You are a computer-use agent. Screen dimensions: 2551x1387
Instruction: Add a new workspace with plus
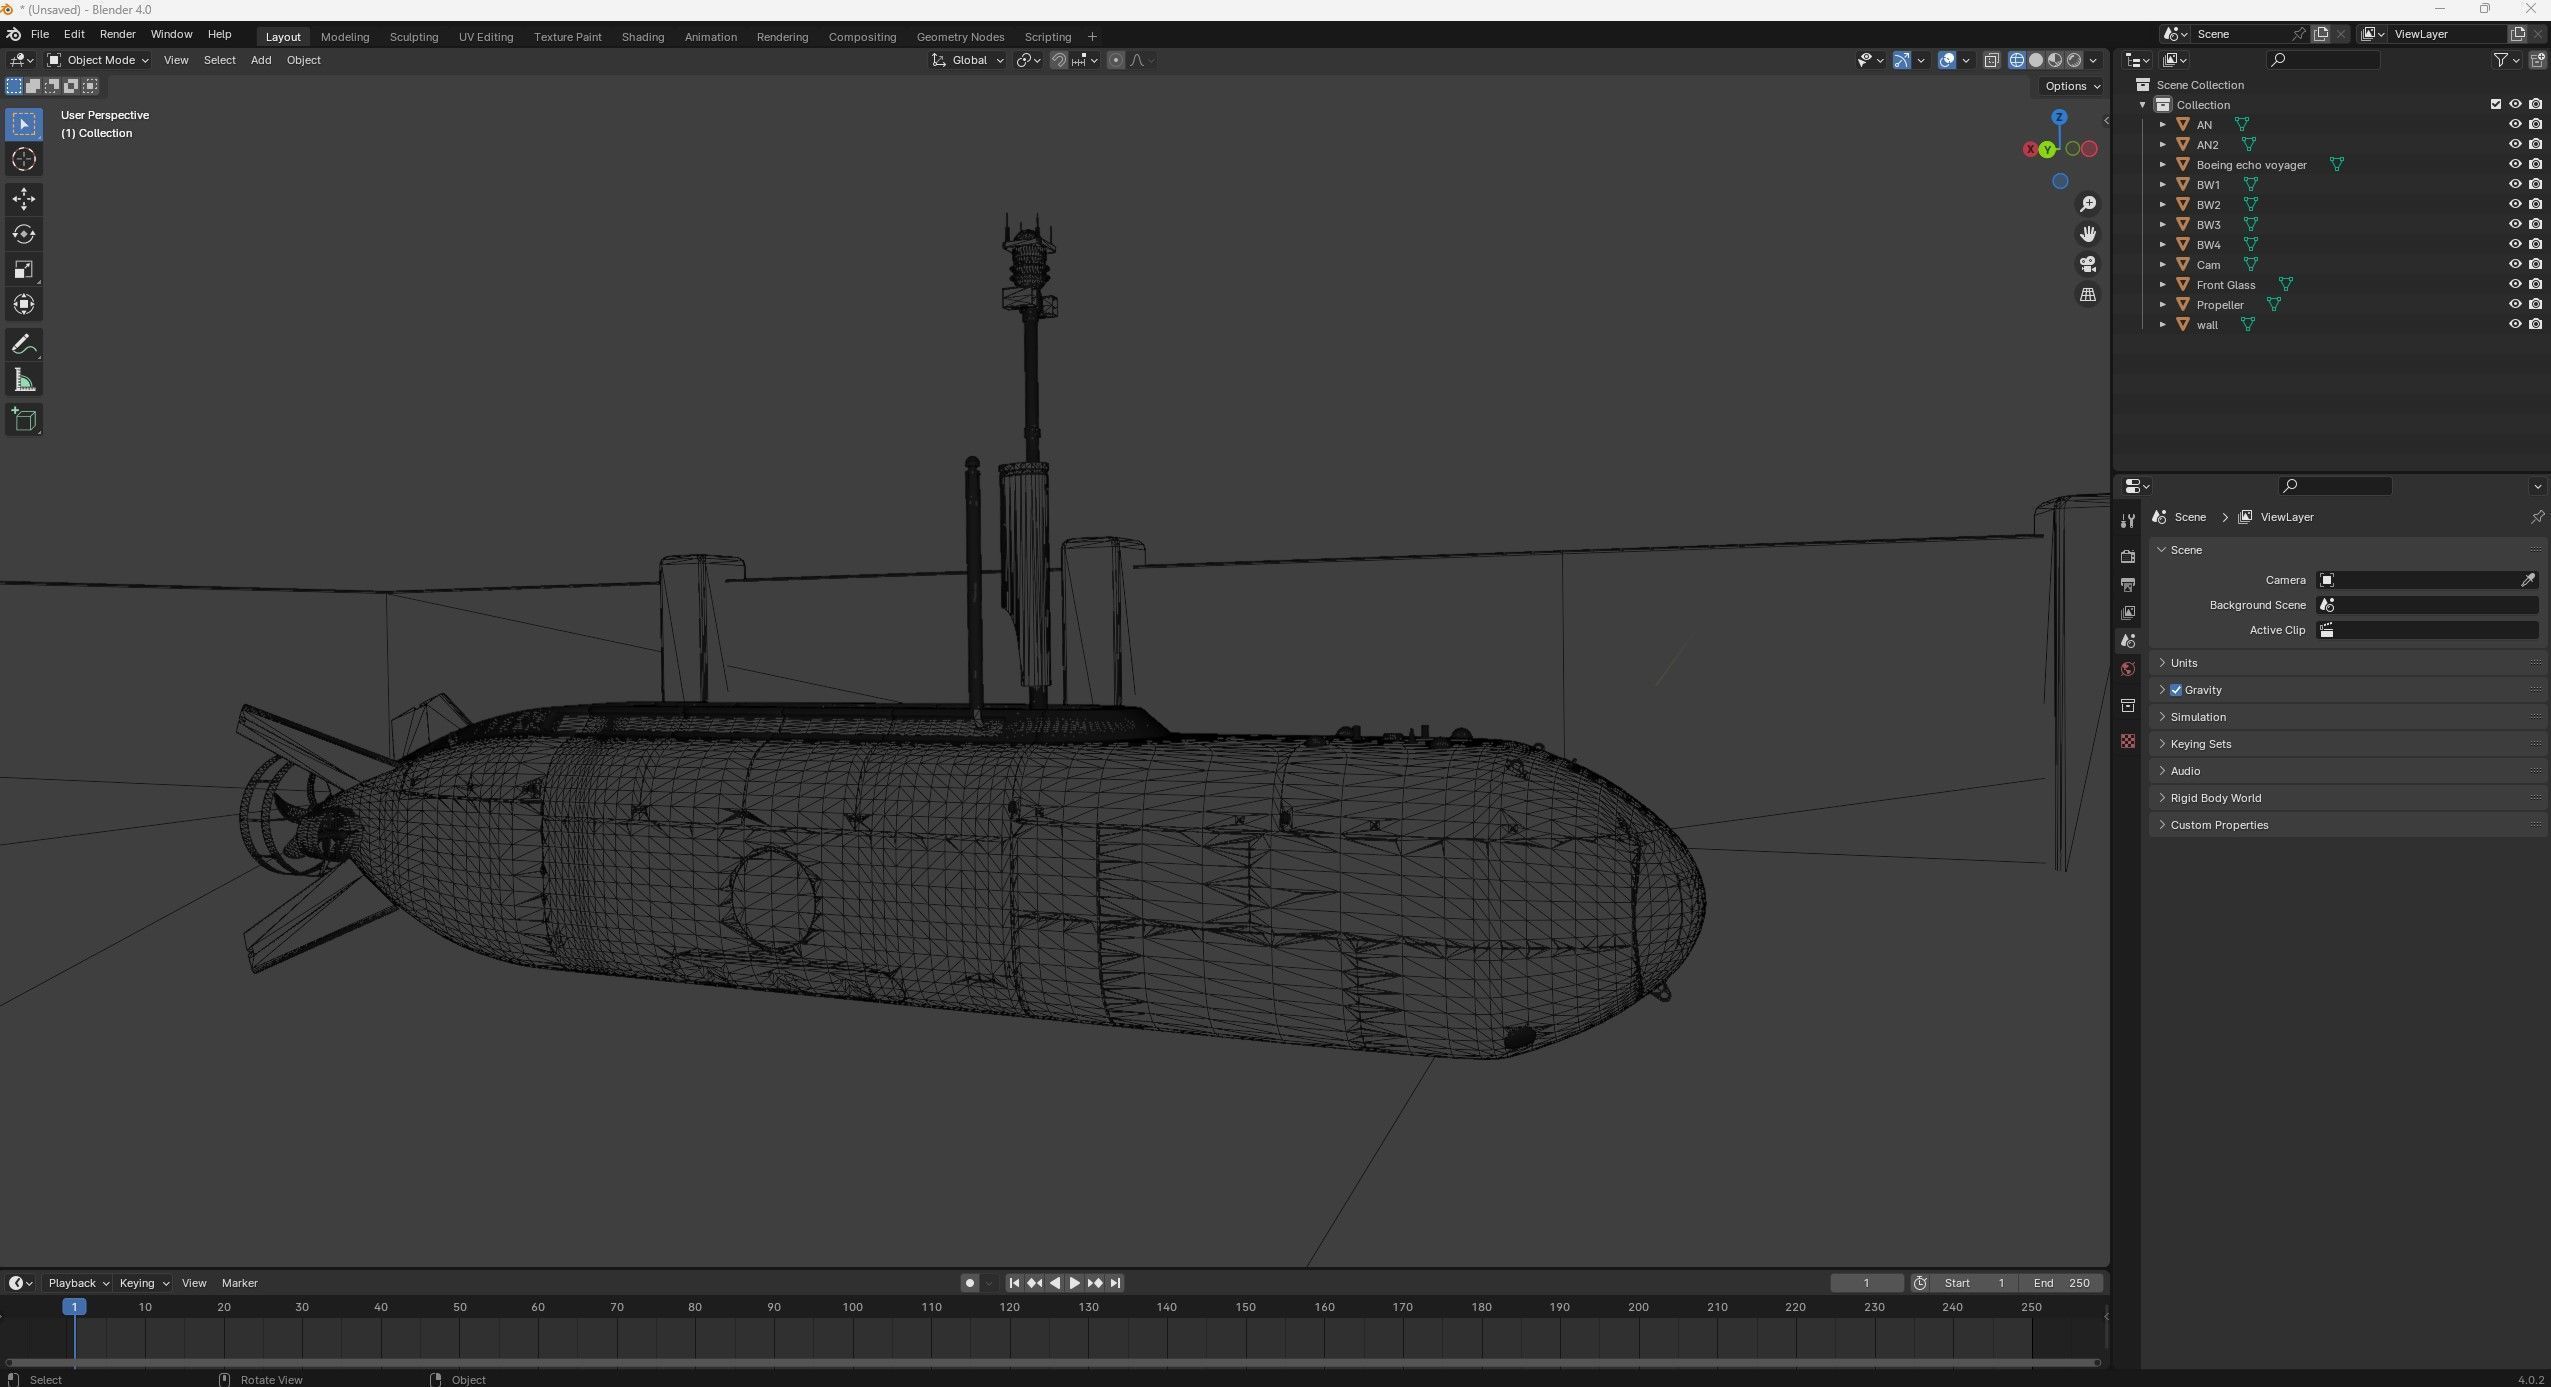point(1092,37)
